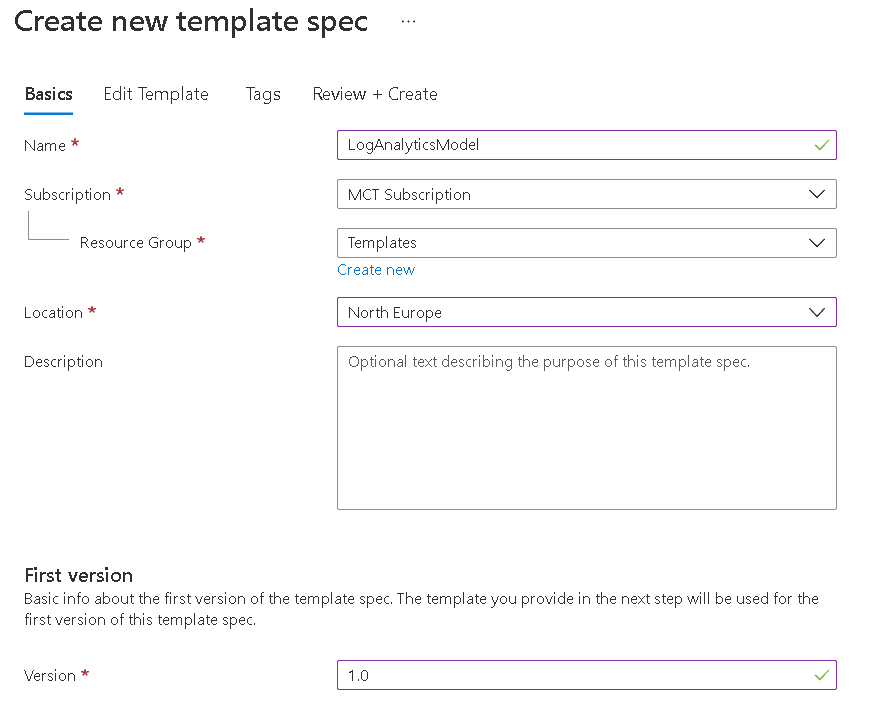This screenshot has width=893, height=706.
Task: Click the chevron arrow on Location field
Action: 817,312
